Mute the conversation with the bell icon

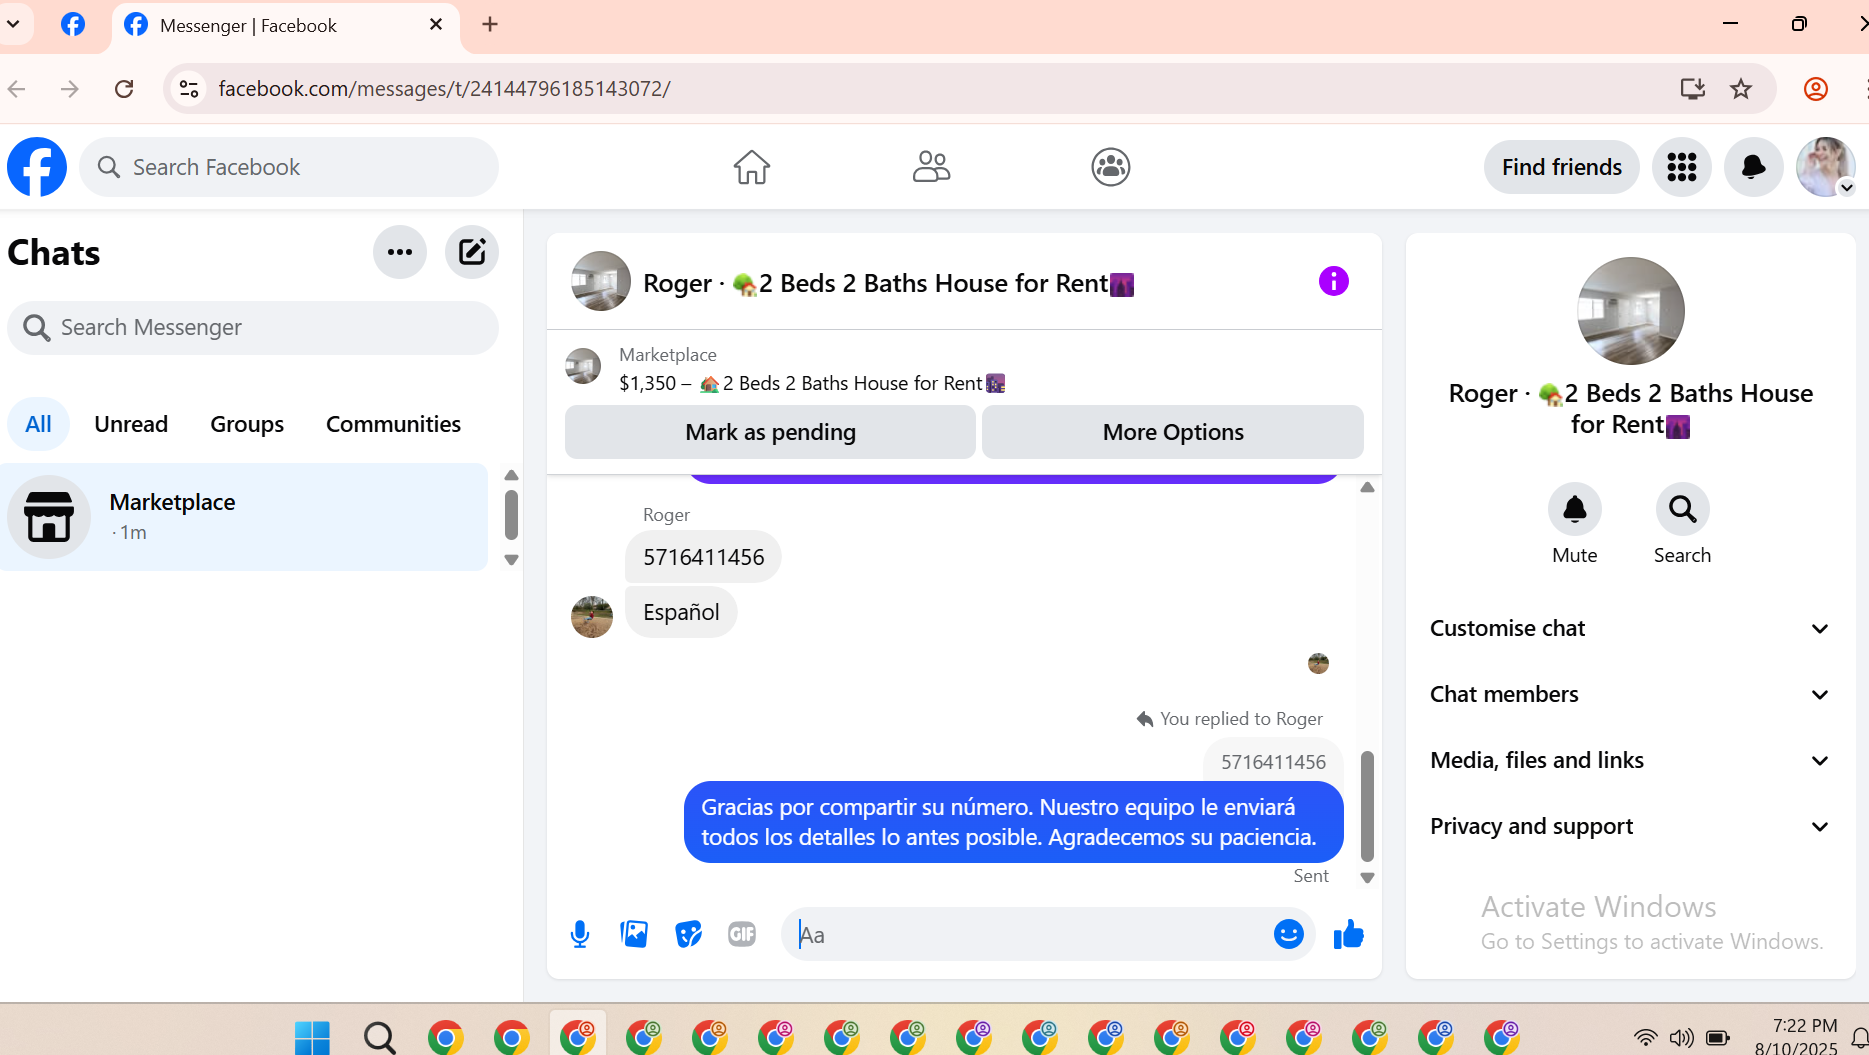1574,510
